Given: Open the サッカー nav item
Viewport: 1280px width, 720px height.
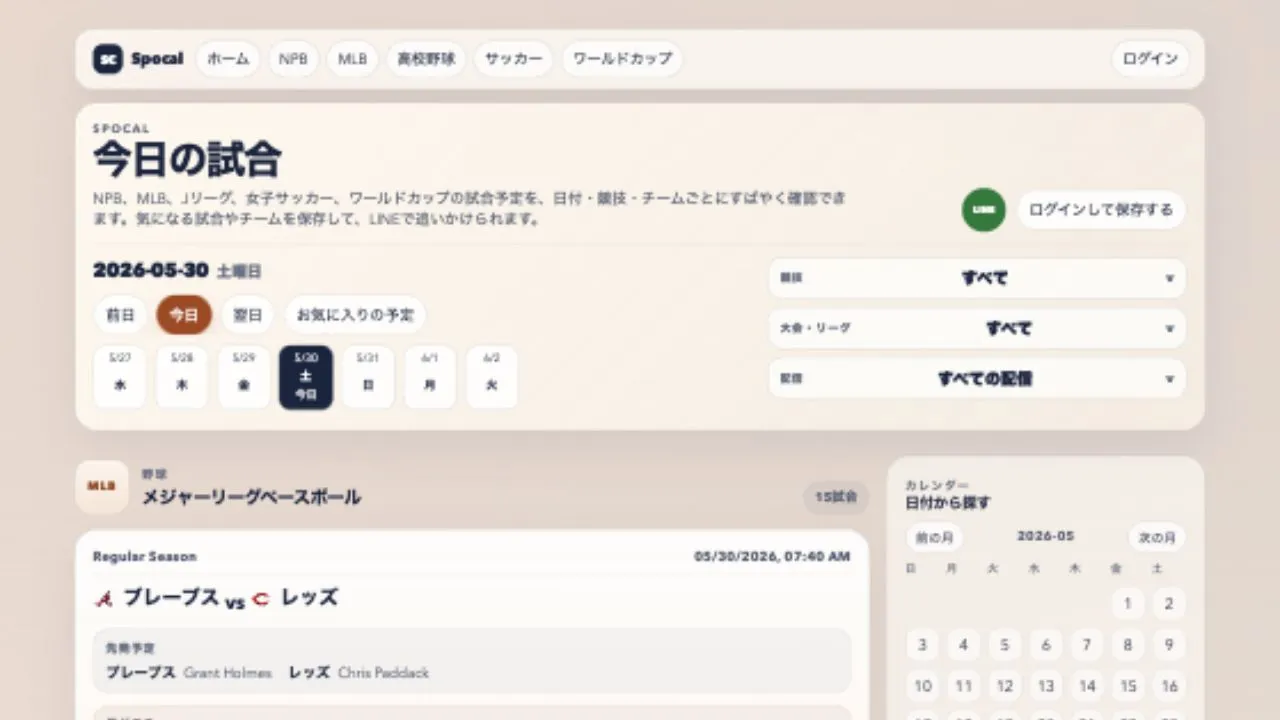Looking at the screenshot, I should [514, 59].
